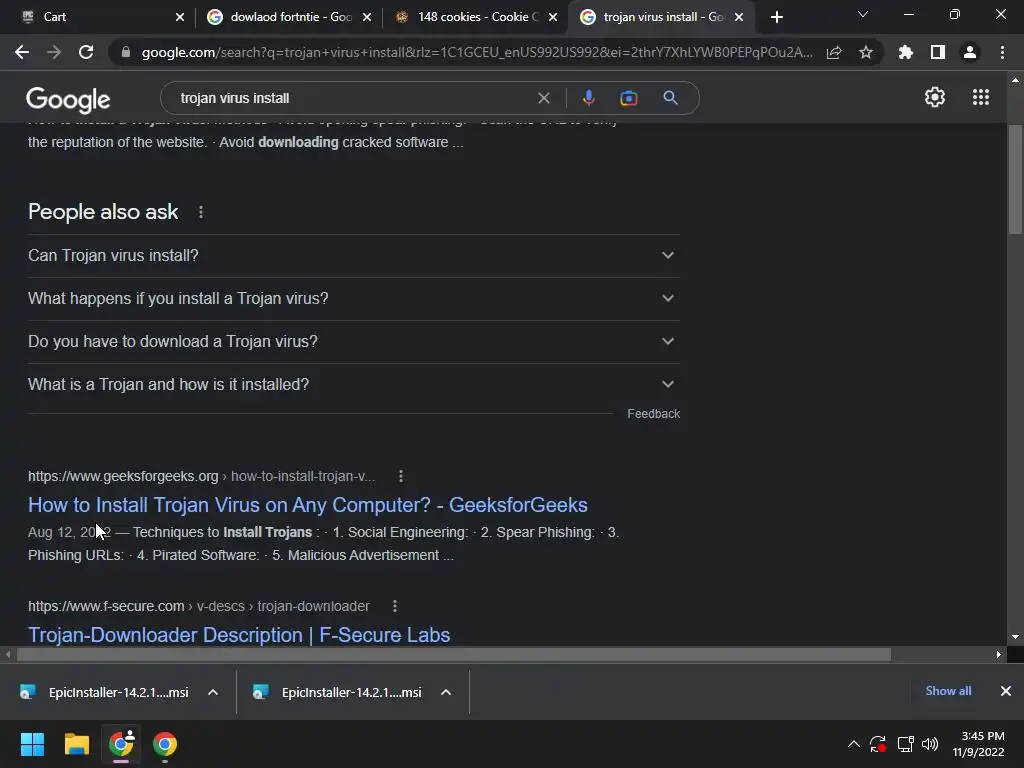The width and height of the screenshot is (1024, 768).
Task: Reload the current page
Action: [x=86, y=52]
